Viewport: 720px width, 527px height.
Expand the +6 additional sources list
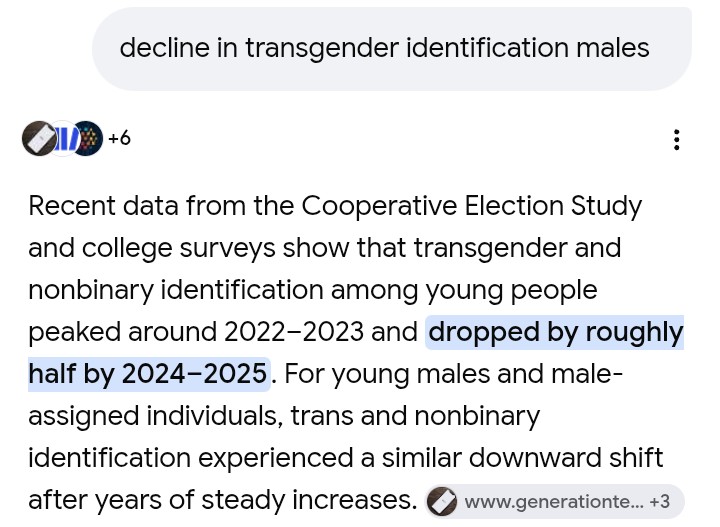[x=119, y=138]
